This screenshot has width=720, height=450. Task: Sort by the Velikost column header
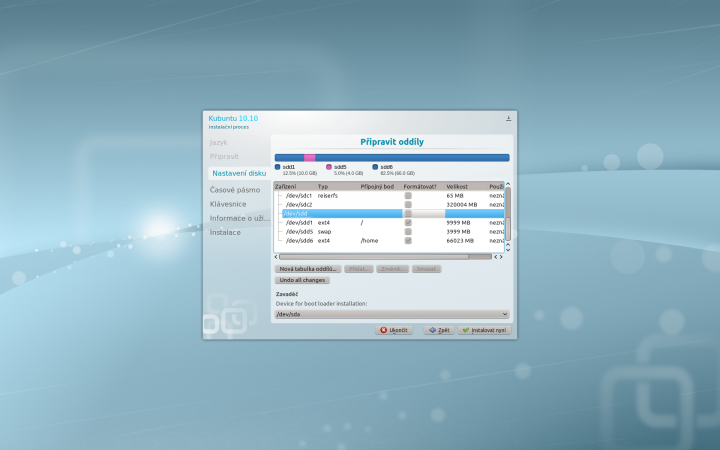(x=466, y=186)
